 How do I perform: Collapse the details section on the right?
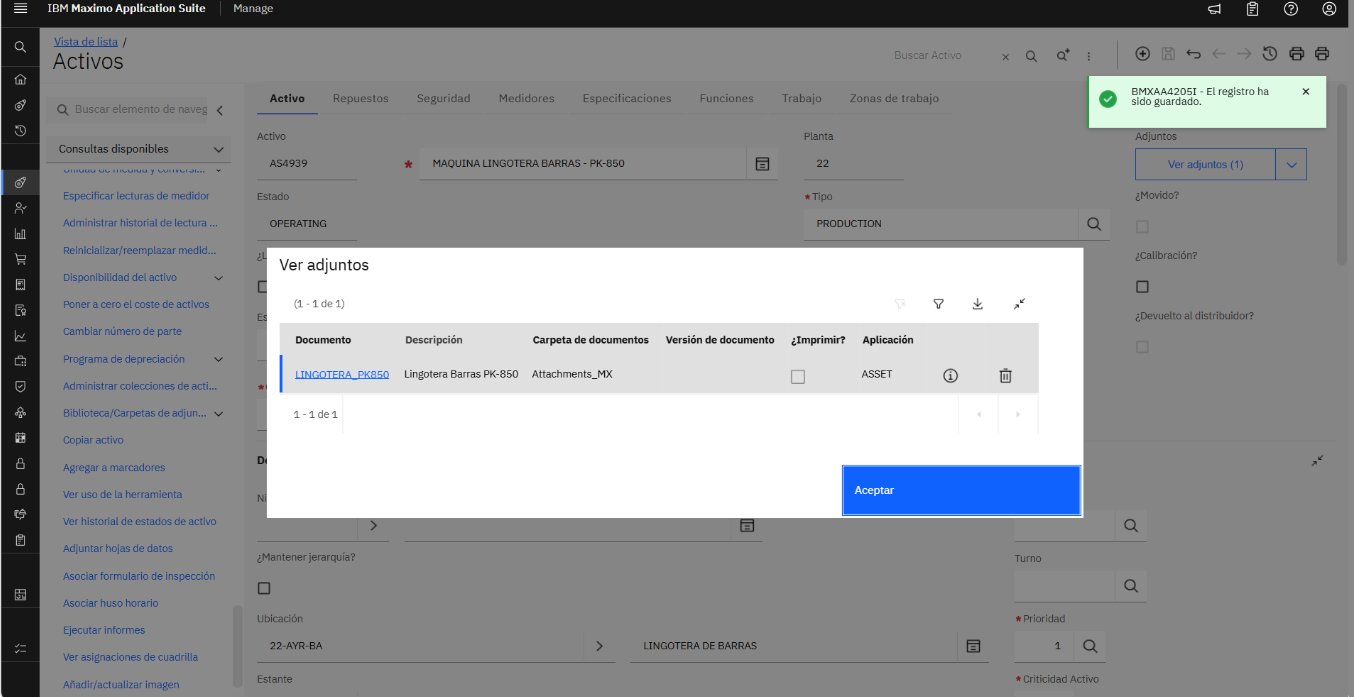point(1318,460)
